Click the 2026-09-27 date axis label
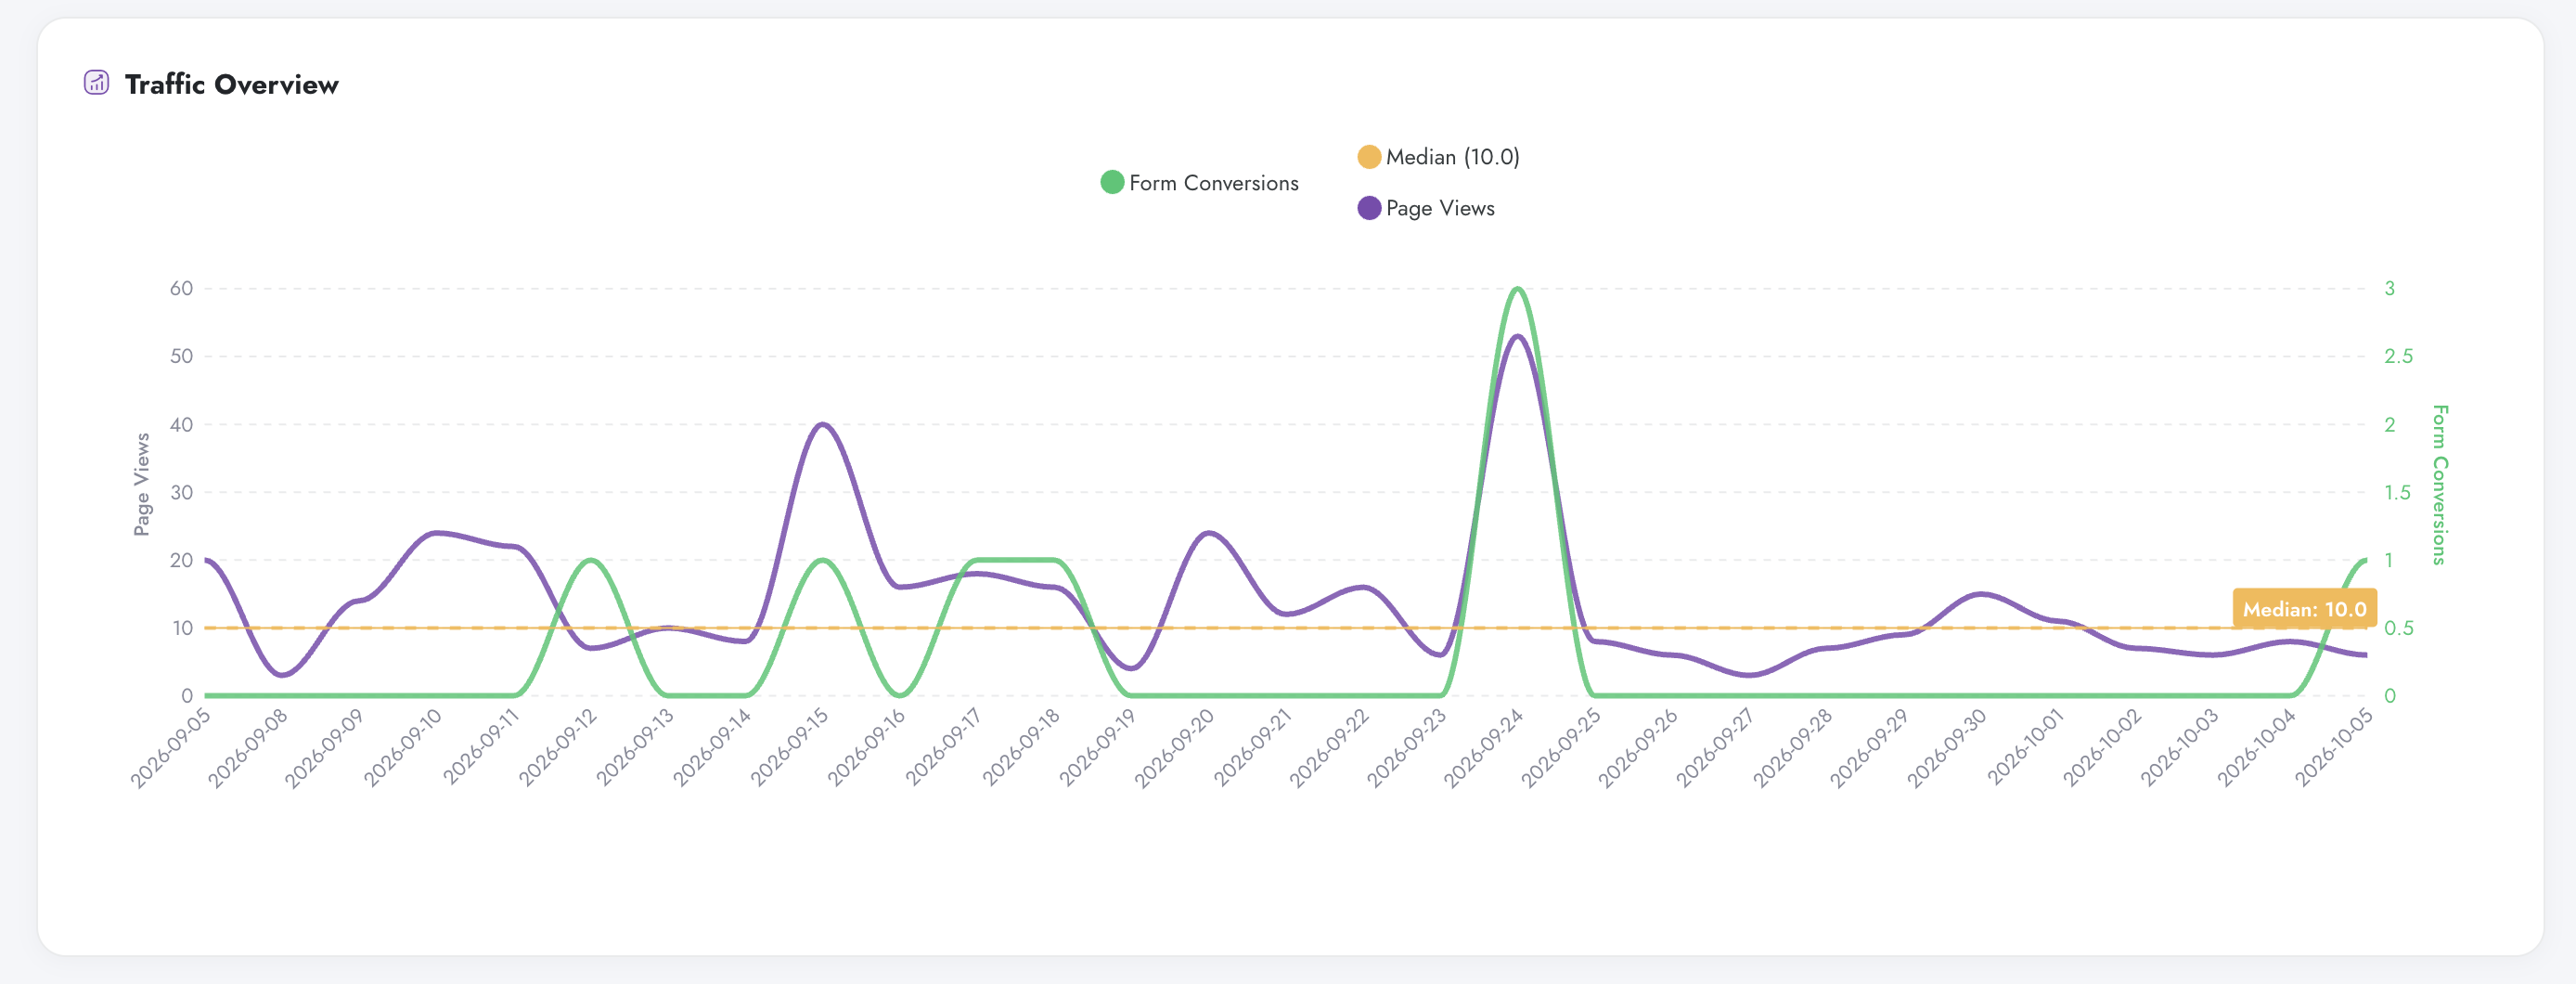2576x984 pixels. coord(1715,747)
